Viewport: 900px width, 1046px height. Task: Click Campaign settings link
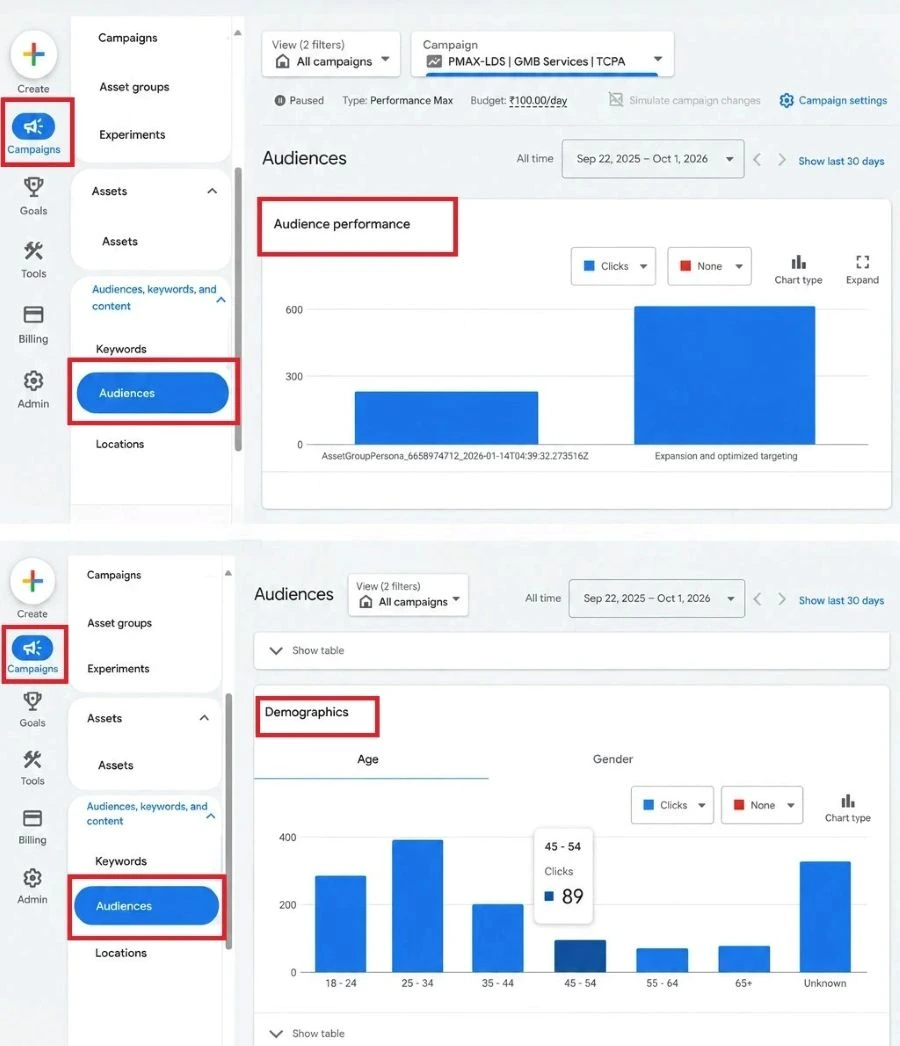point(843,100)
